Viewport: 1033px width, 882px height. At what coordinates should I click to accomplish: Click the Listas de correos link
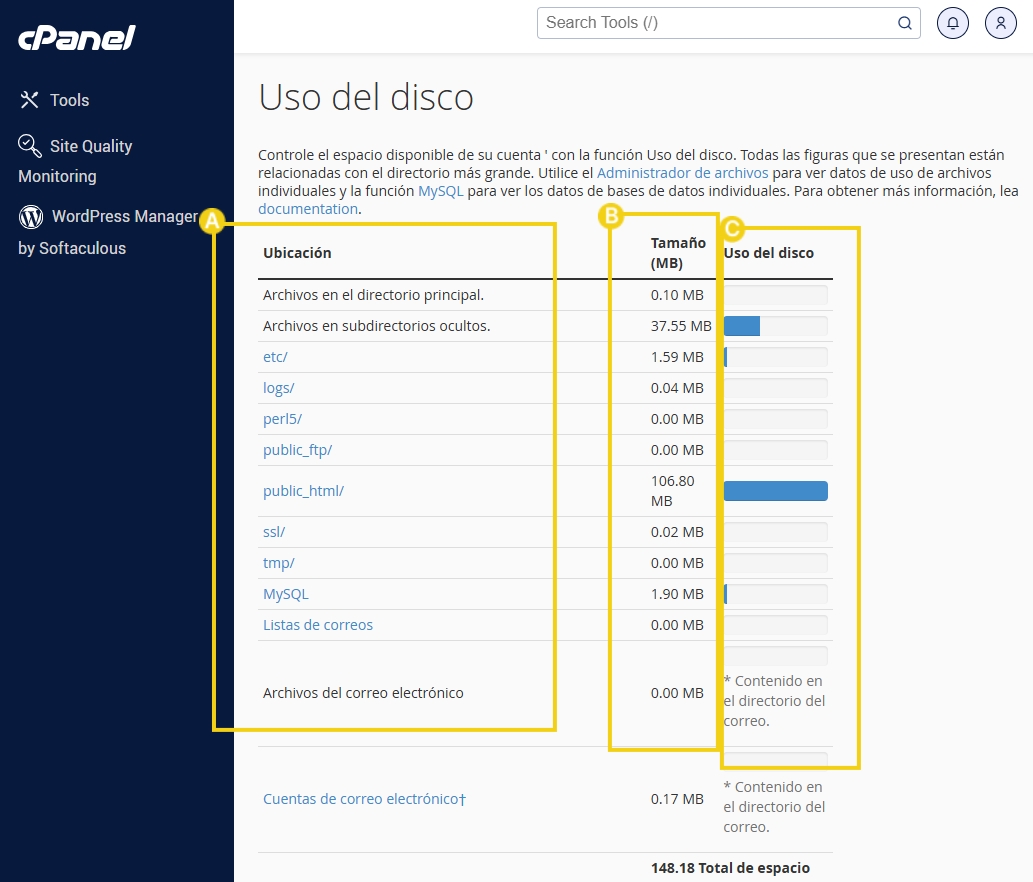click(318, 624)
